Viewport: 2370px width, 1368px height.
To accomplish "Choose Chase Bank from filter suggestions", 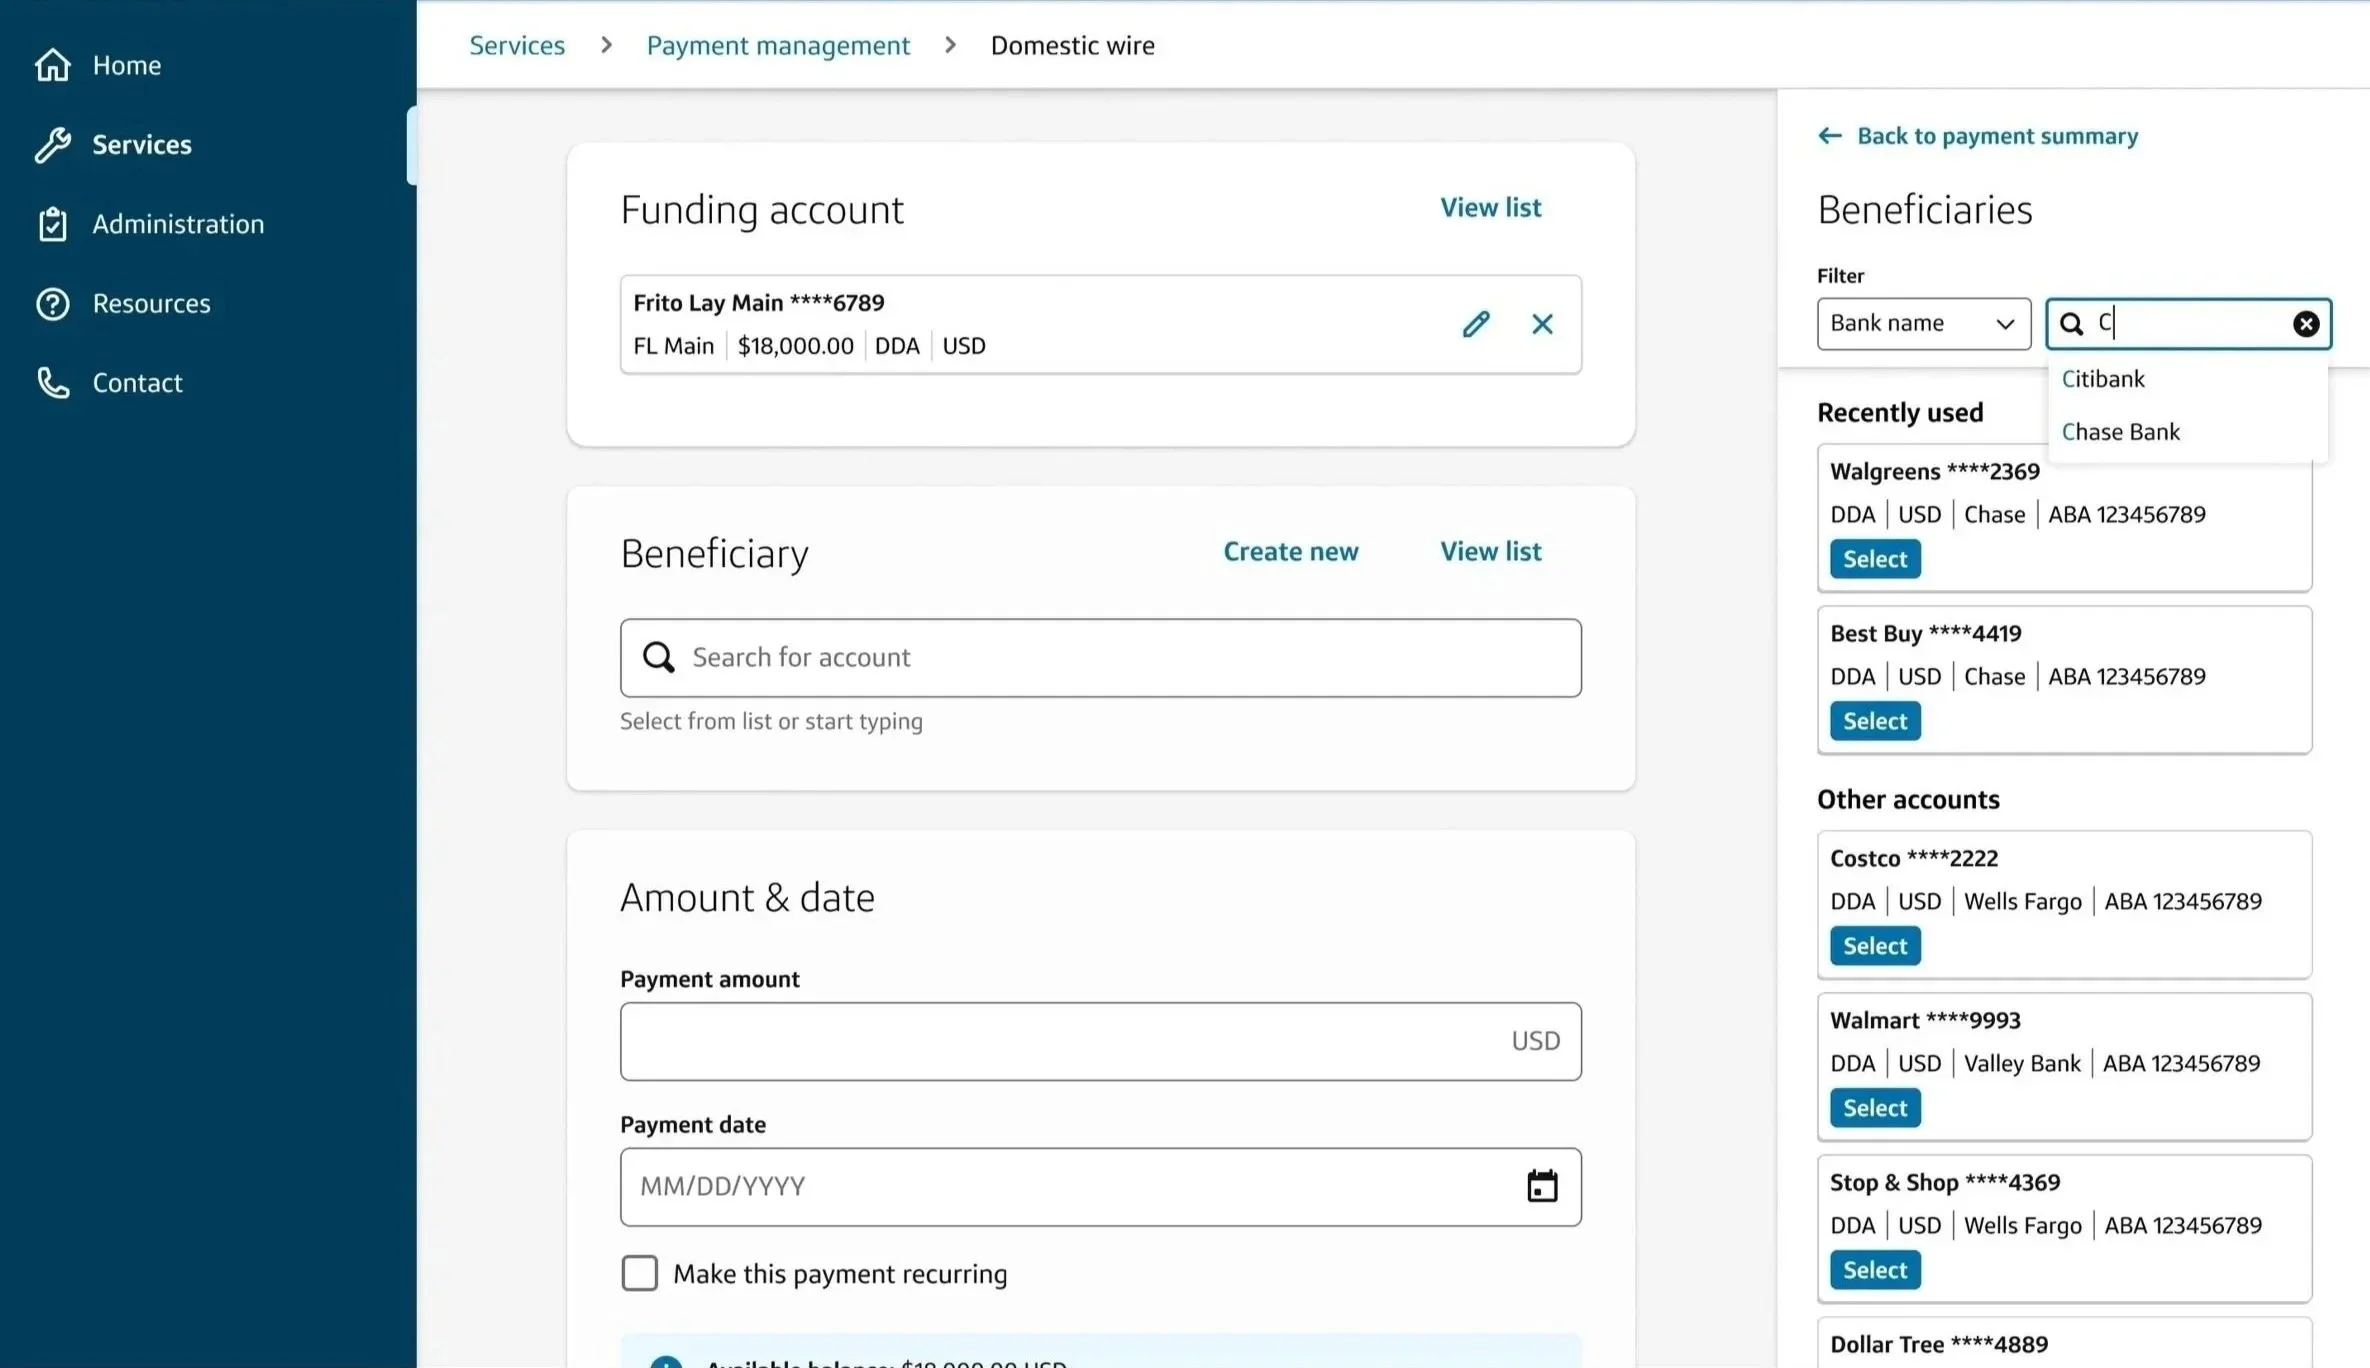I will coord(2120,432).
